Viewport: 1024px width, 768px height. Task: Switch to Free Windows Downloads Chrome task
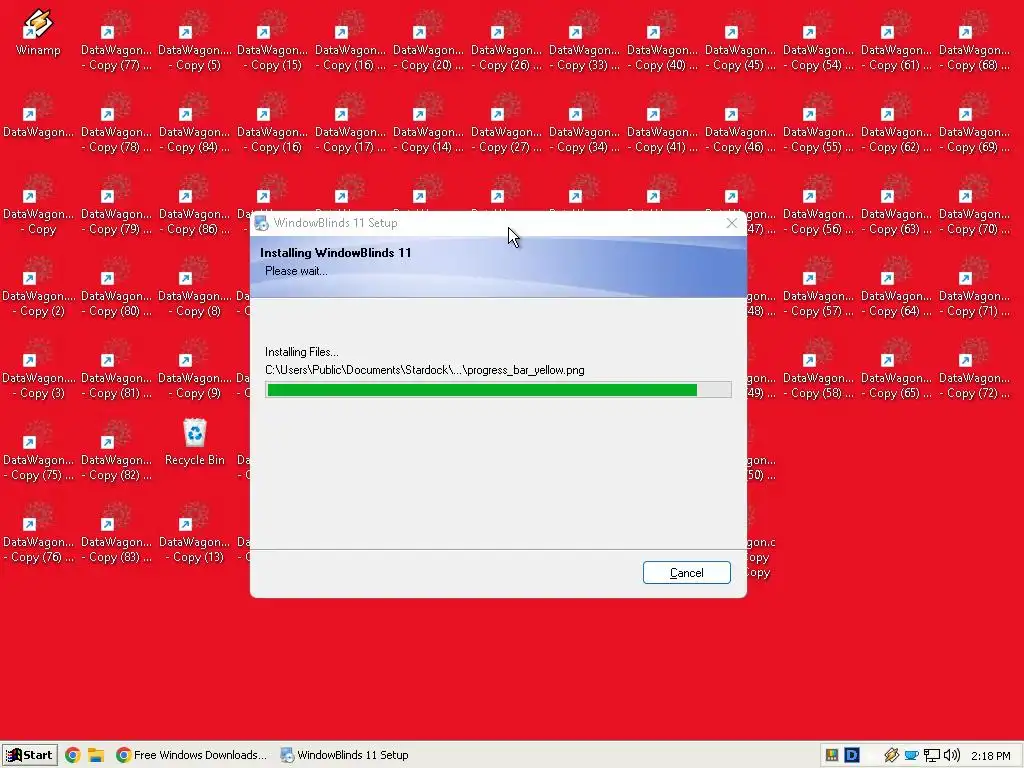[191, 755]
